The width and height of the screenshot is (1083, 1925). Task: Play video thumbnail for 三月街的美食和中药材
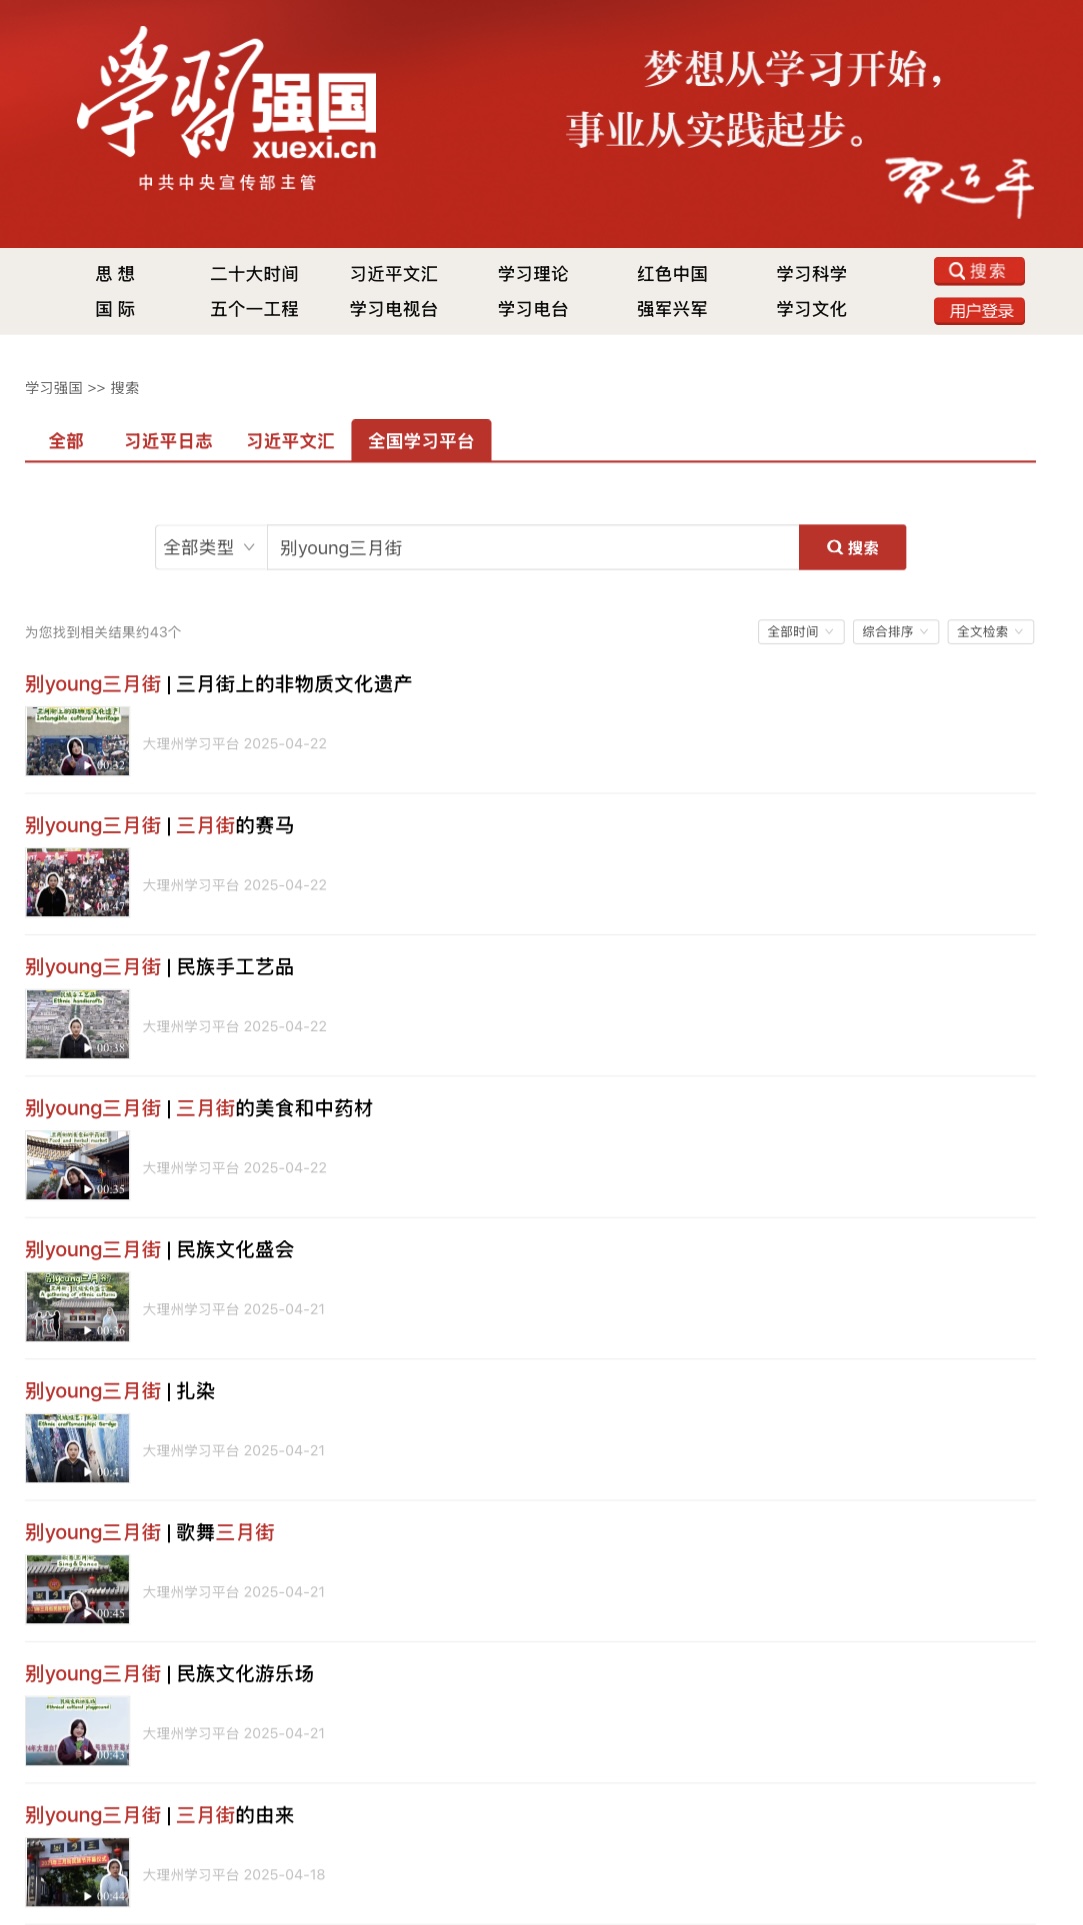tap(78, 1165)
